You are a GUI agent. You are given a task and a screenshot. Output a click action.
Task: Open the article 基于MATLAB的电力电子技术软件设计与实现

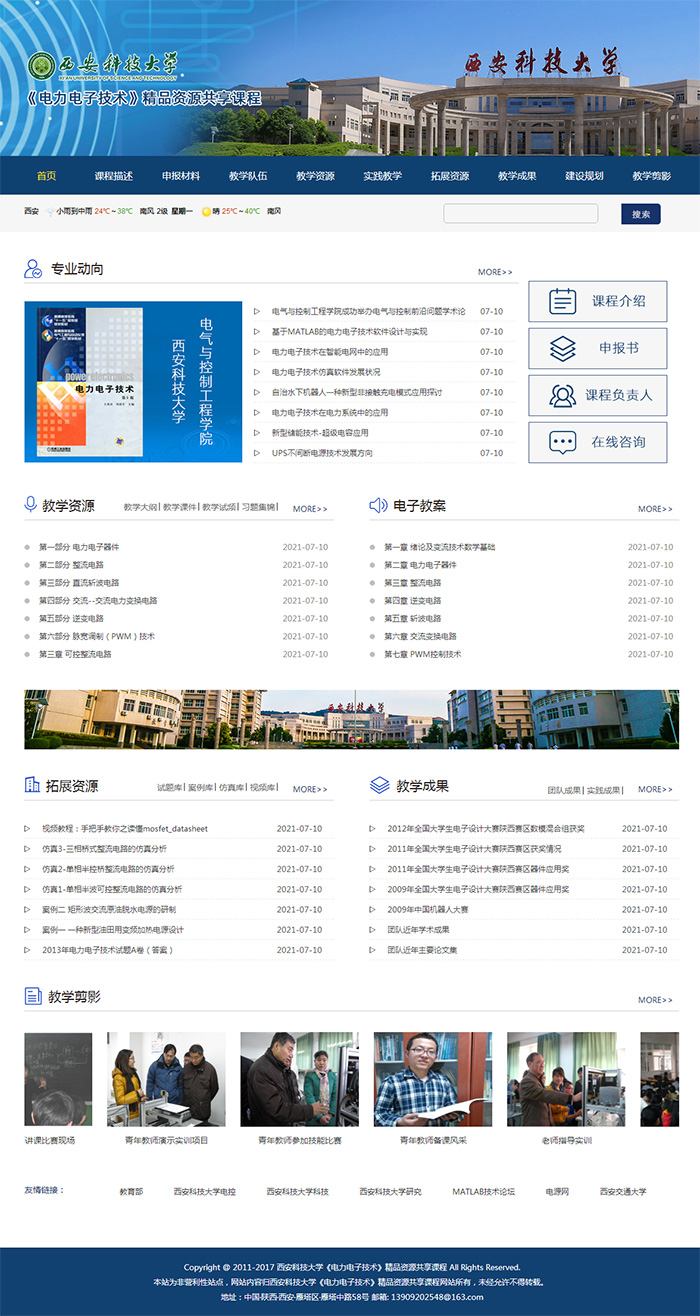[x=349, y=332]
